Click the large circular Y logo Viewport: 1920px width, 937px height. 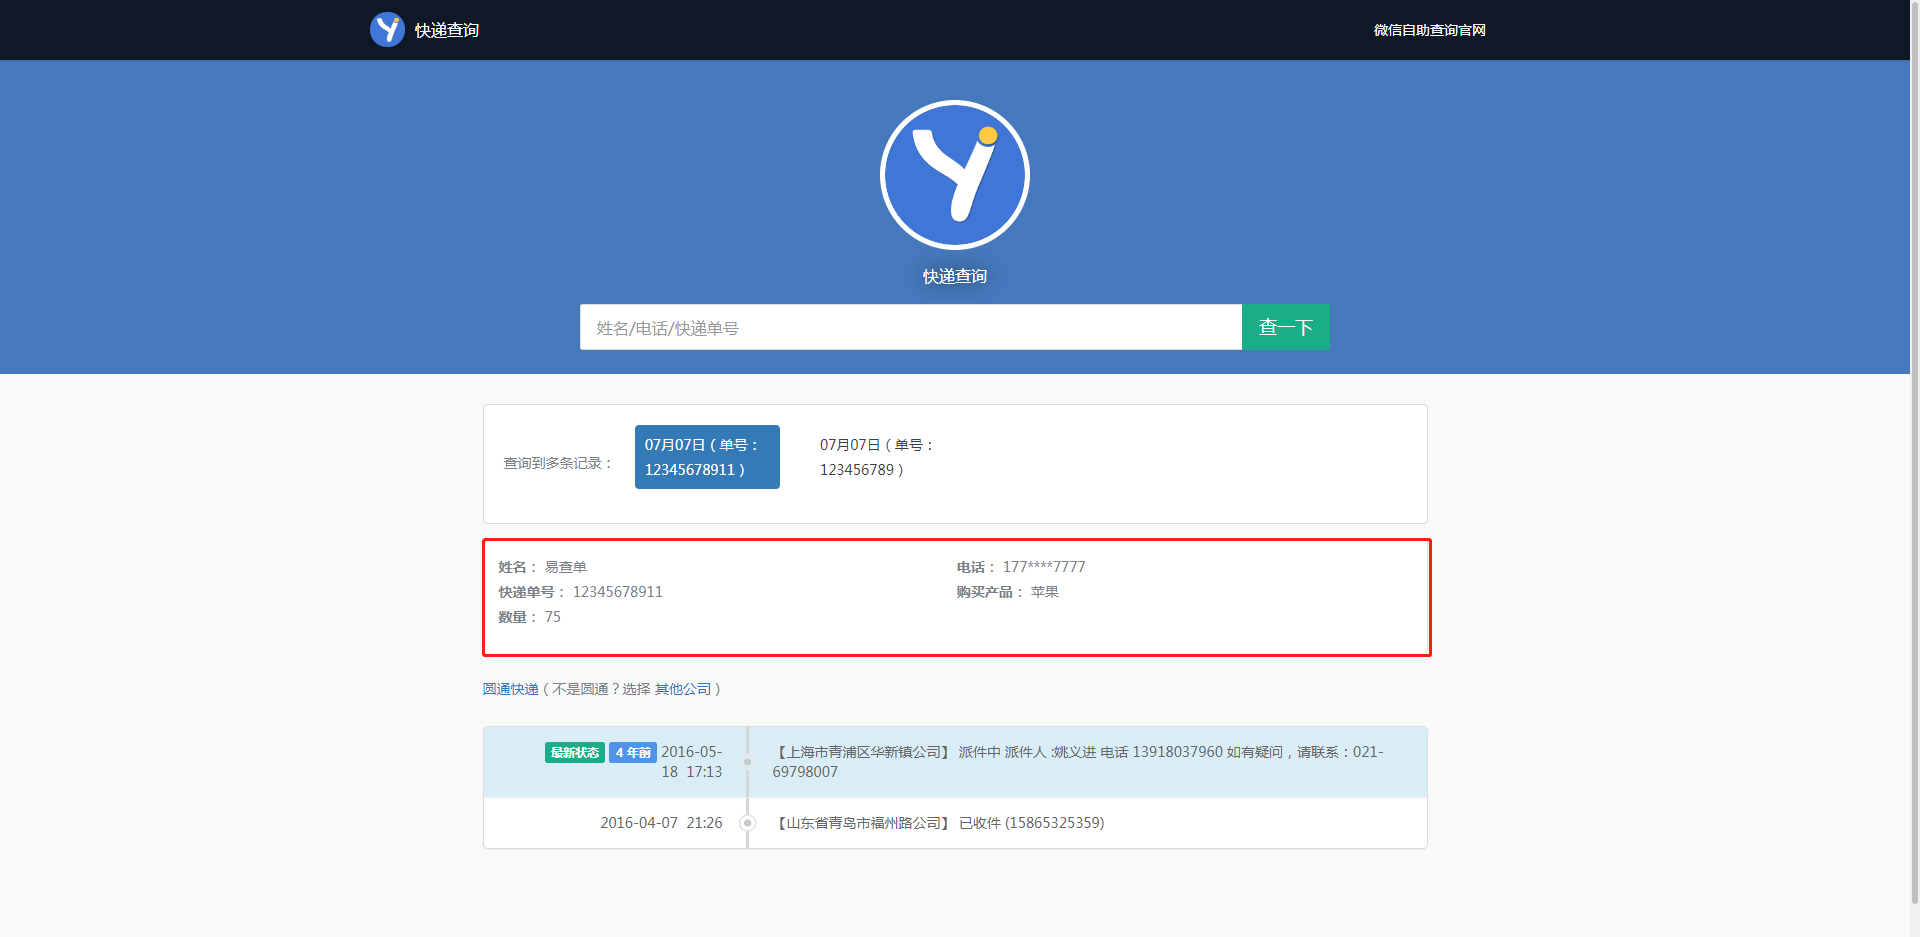click(x=954, y=175)
